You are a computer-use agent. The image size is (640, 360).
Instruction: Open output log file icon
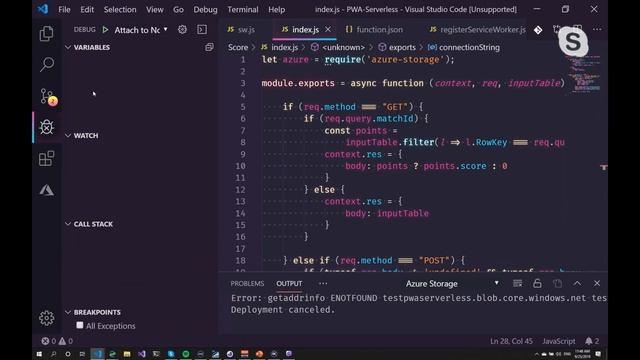tap(557, 283)
